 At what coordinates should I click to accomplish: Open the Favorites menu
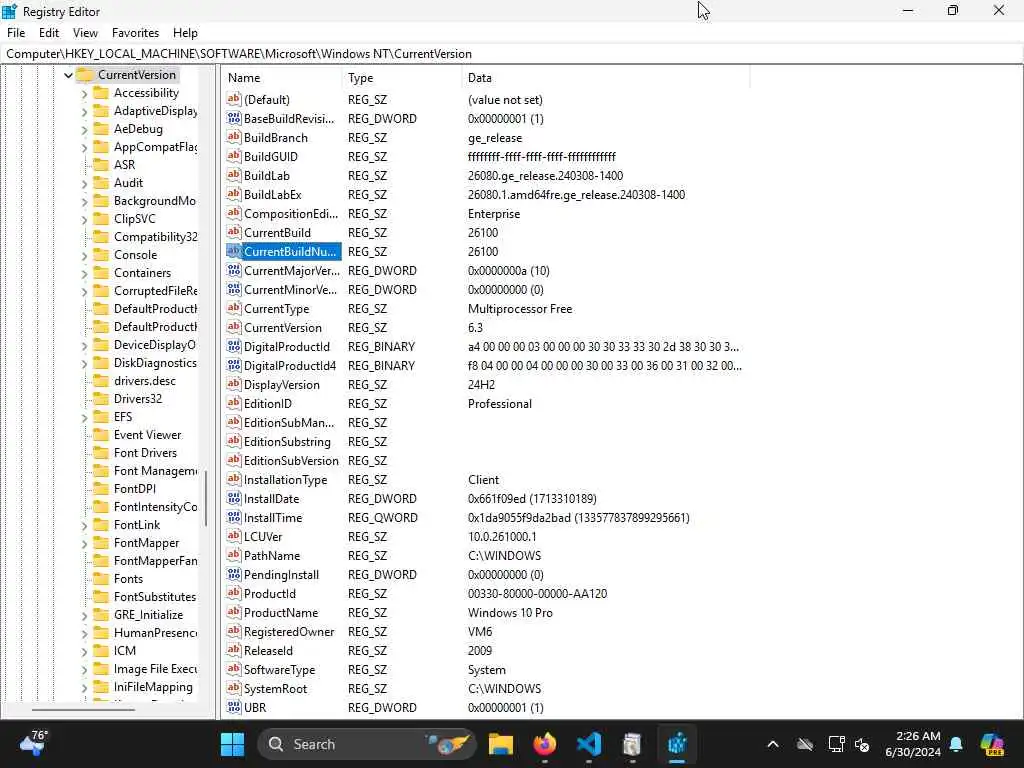pyautogui.click(x=135, y=33)
